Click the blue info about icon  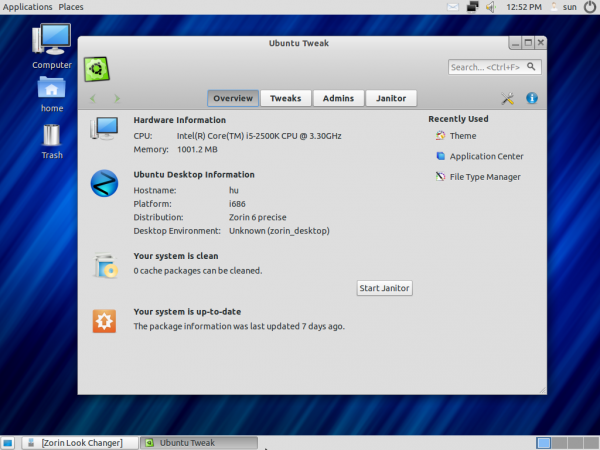click(x=532, y=98)
